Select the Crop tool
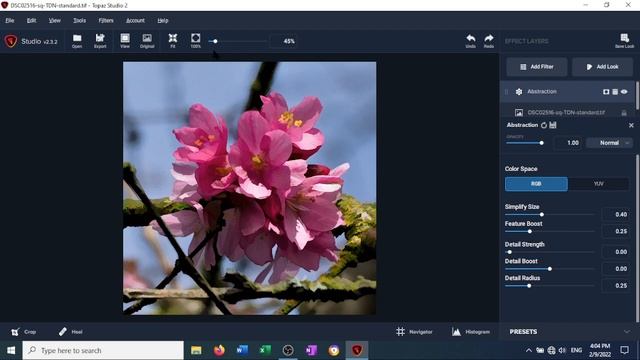The image size is (640, 360). tap(24, 332)
